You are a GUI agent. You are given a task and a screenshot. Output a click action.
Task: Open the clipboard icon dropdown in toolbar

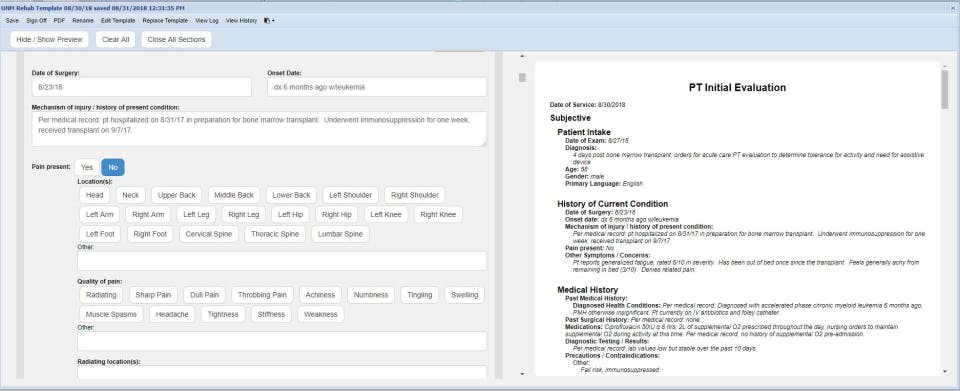click(269, 20)
